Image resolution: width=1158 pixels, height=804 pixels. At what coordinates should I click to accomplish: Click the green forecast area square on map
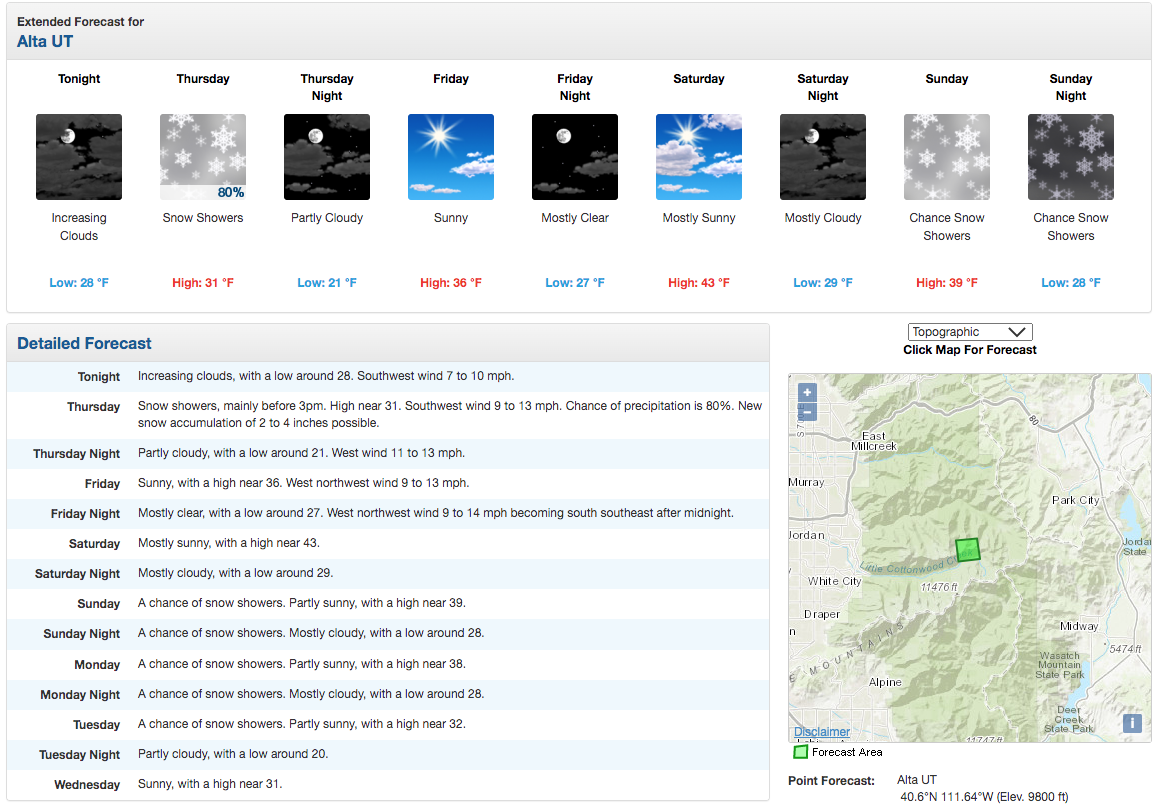click(967, 549)
